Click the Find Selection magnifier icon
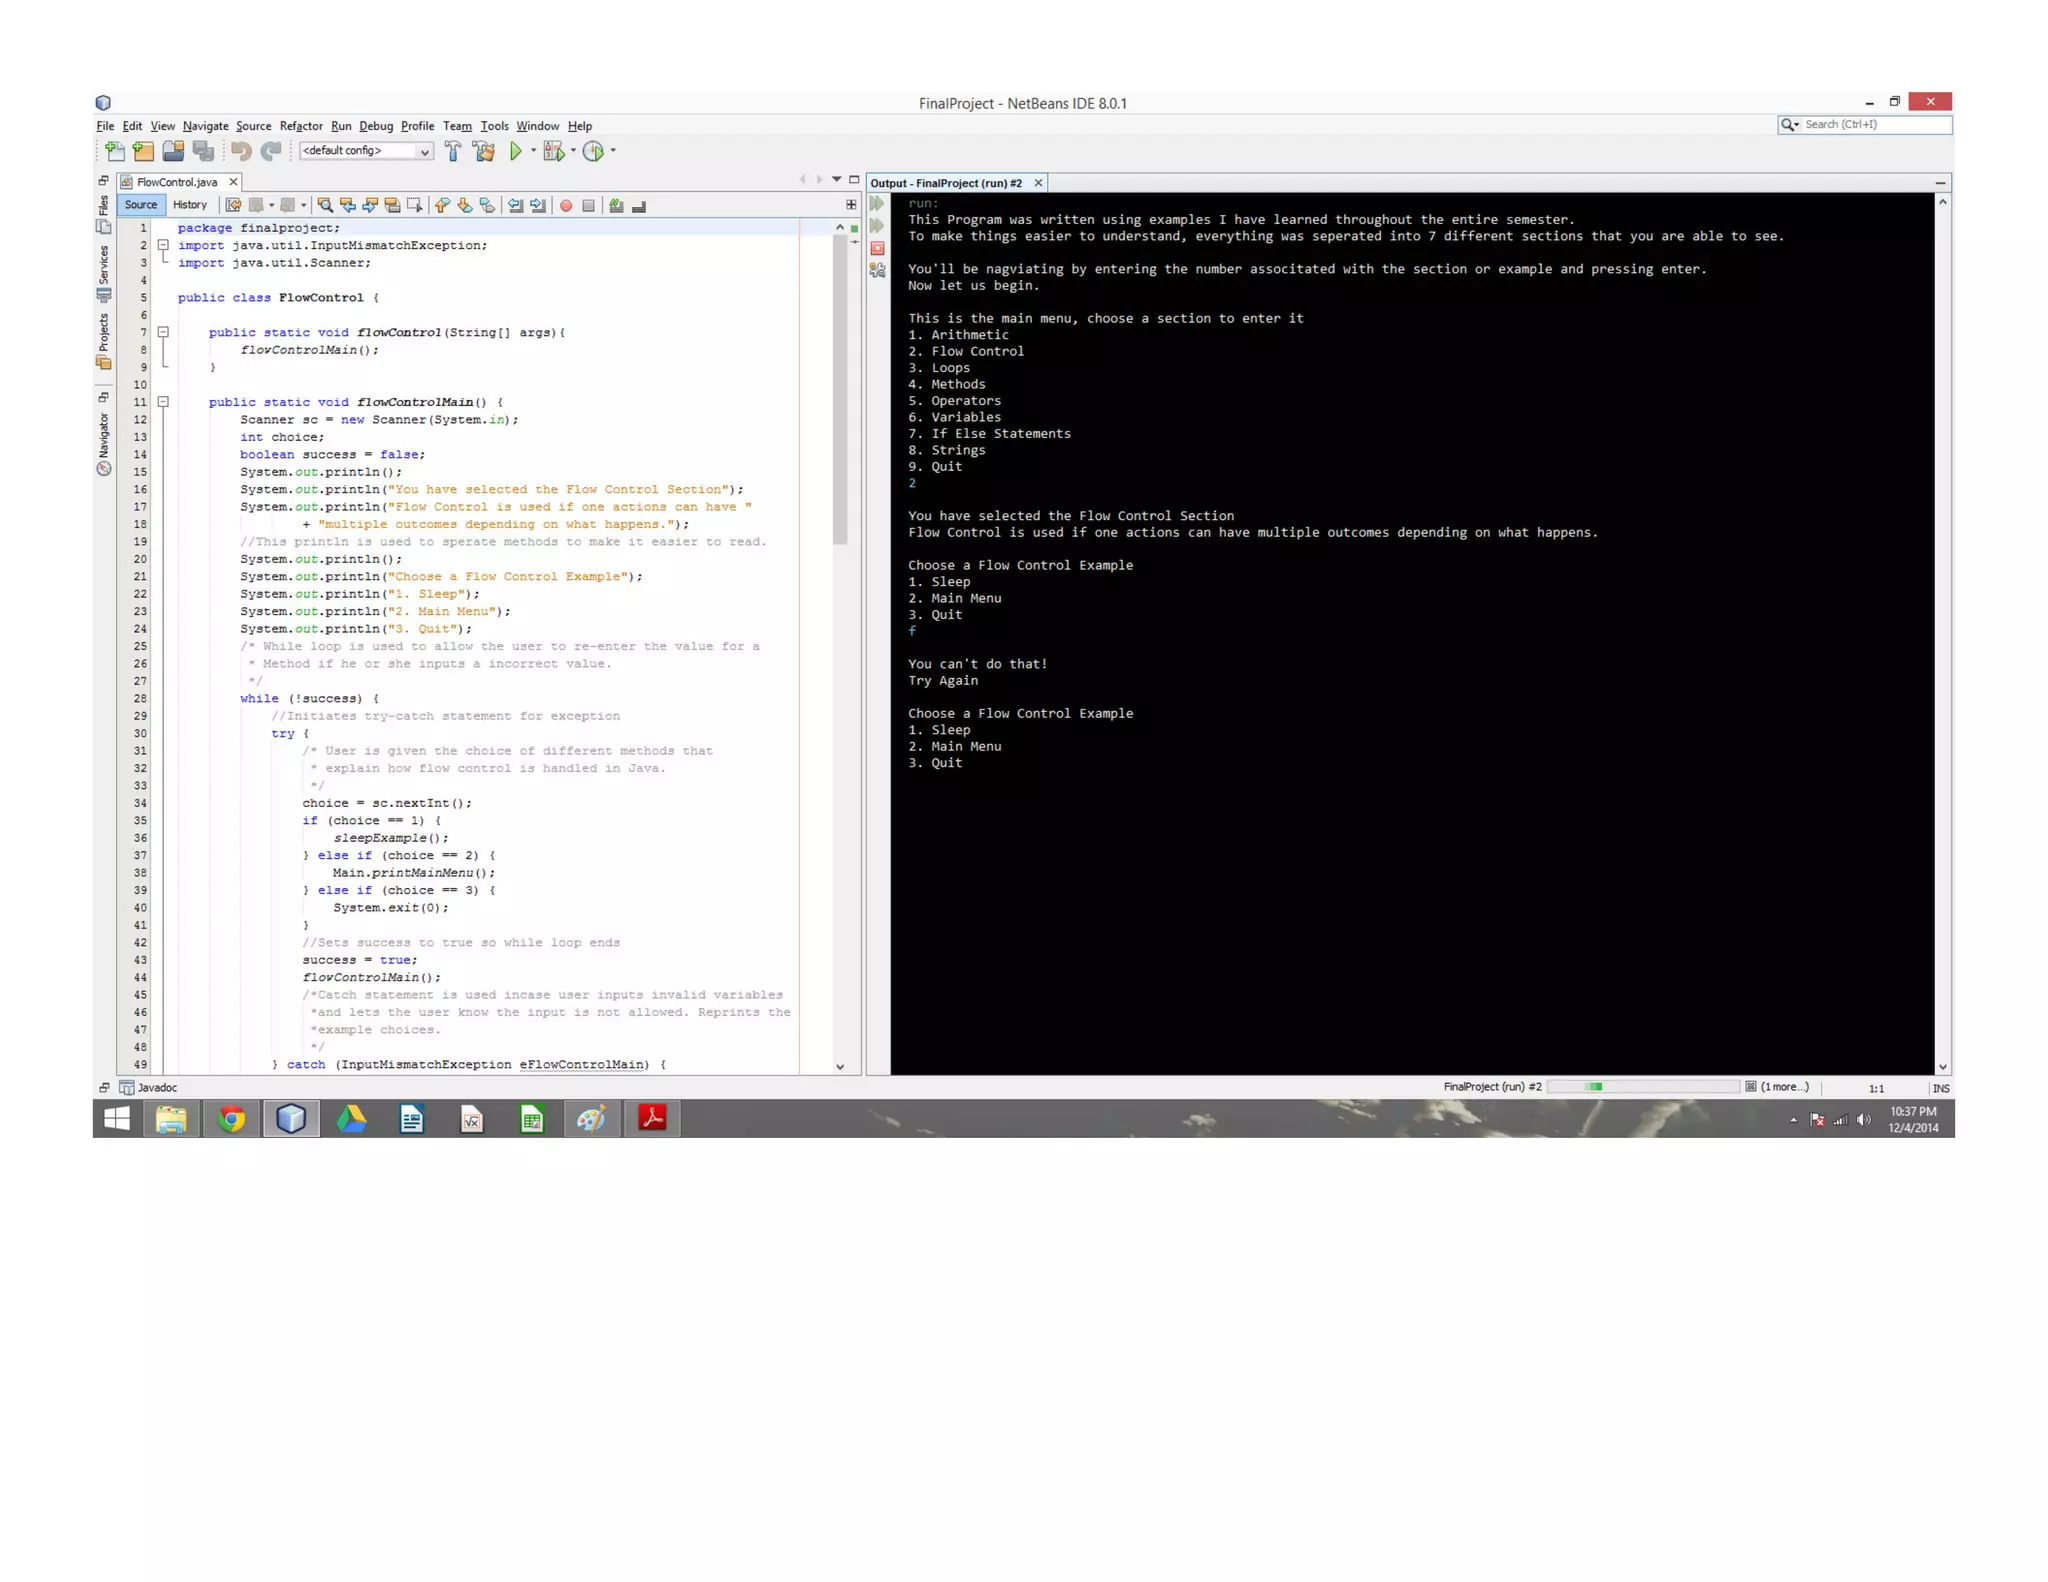This screenshot has height=1582, width=2048. pyautogui.click(x=325, y=205)
